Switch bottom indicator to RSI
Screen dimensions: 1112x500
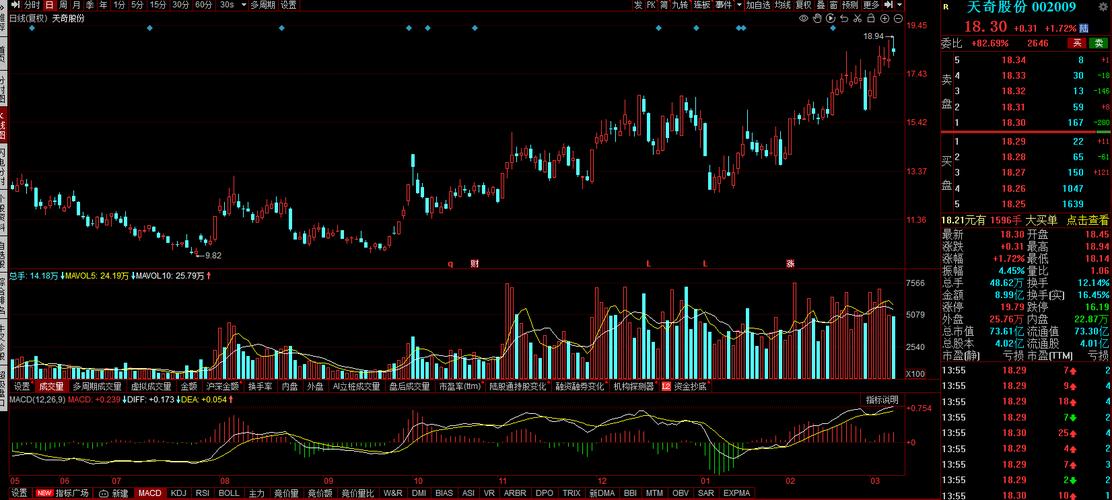[x=203, y=493]
